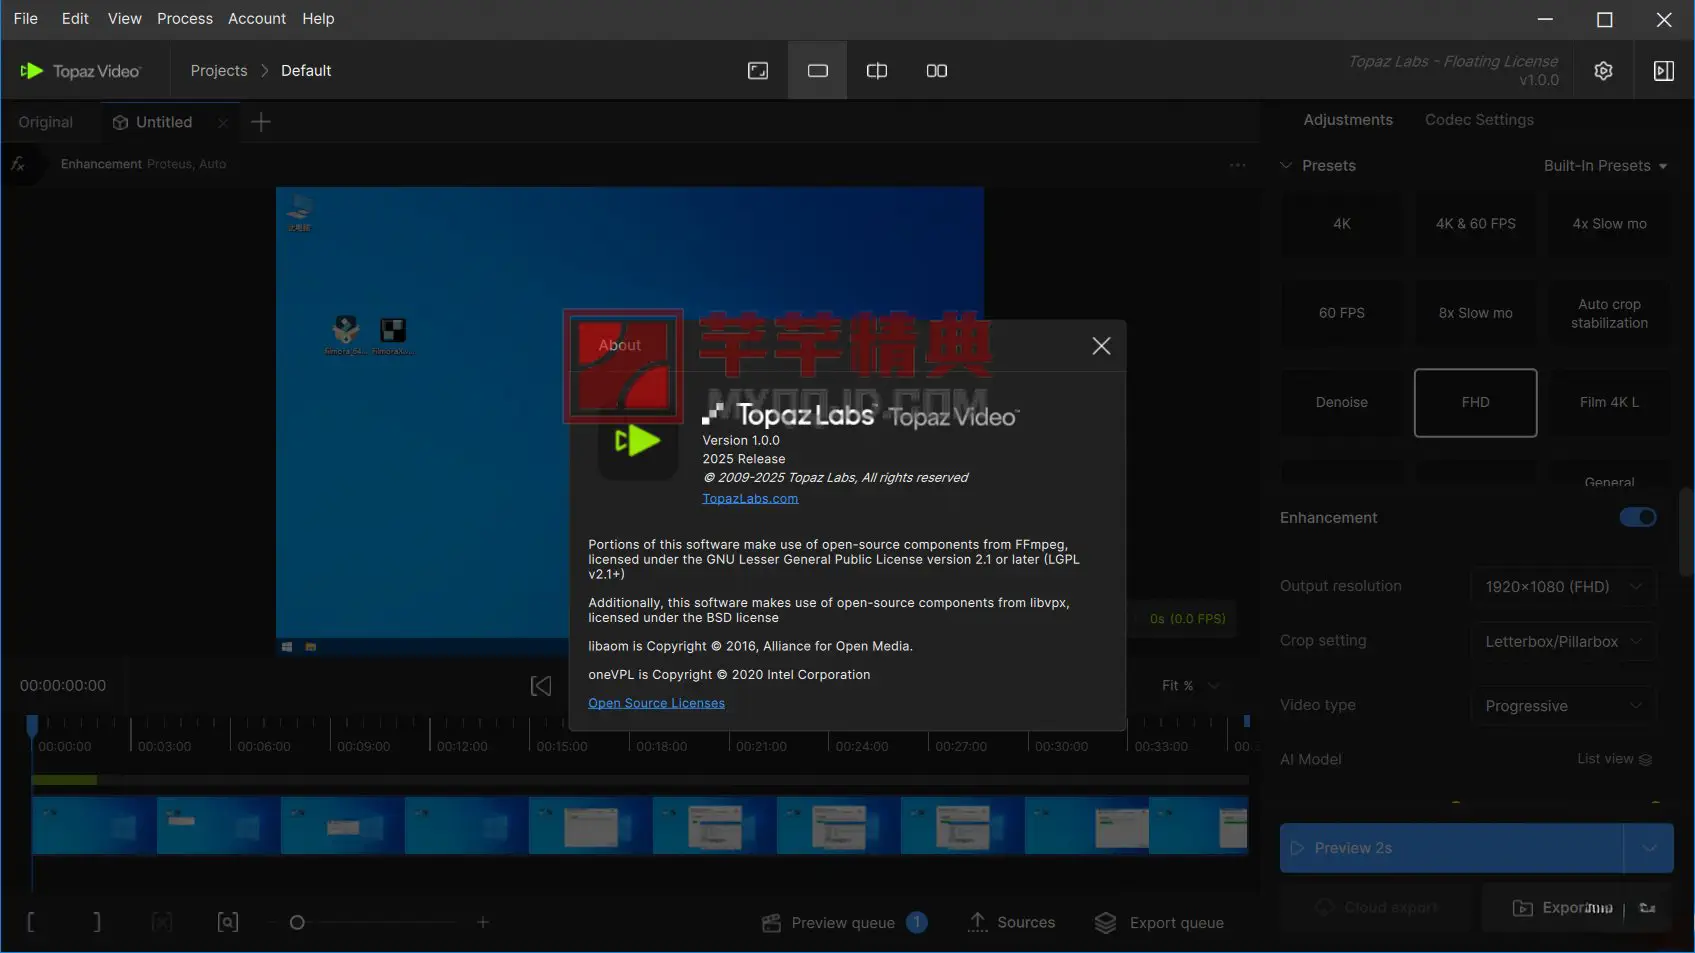Screen dimensions: 1695x953
Task: Open the Edit menu
Action: pyautogui.click(x=75, y=19)
